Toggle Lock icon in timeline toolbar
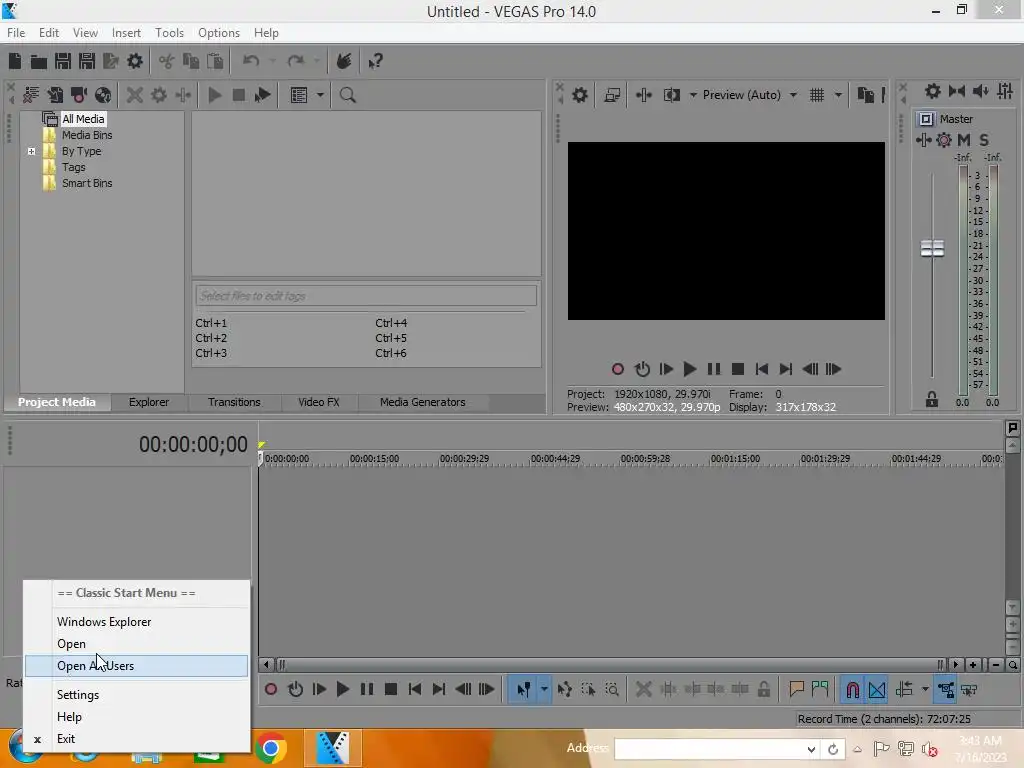Screen dimensions: 1024x768 [763, 690]
